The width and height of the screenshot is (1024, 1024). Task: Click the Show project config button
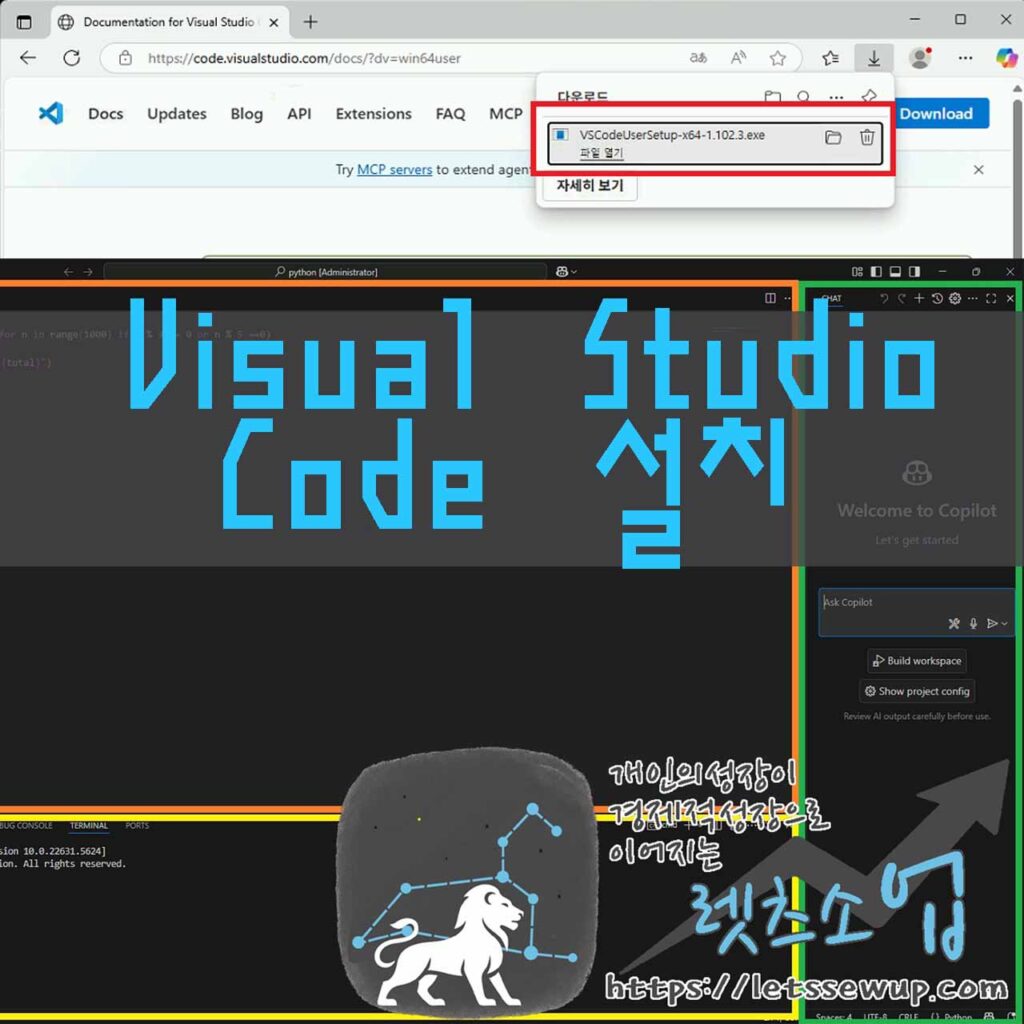coord(917,692)
